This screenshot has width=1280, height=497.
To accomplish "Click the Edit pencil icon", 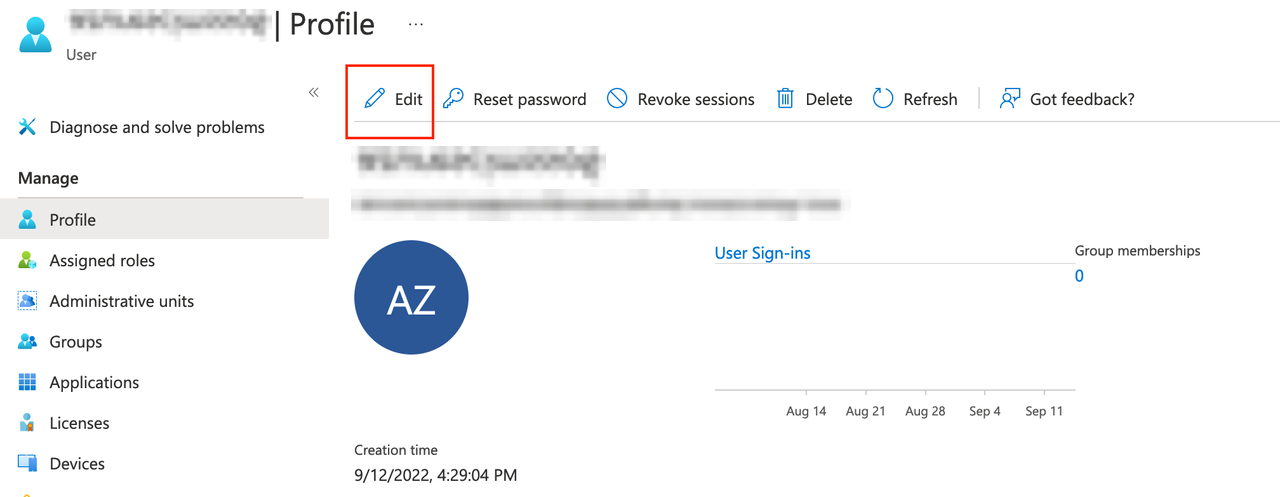I will click(x=374, y=99).
